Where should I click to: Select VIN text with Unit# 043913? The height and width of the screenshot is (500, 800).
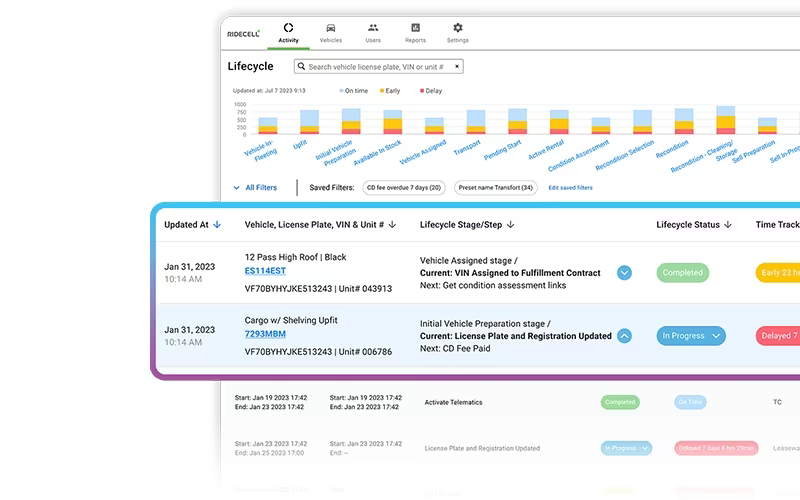[318, 289]
